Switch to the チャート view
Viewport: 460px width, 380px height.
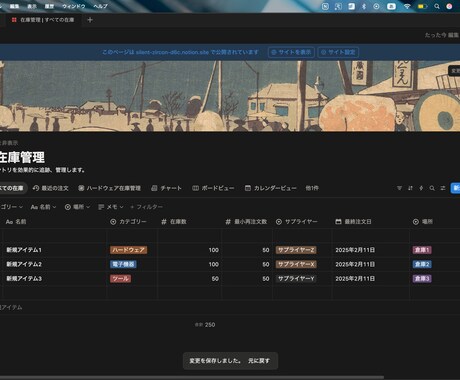[x=166, y=188]
